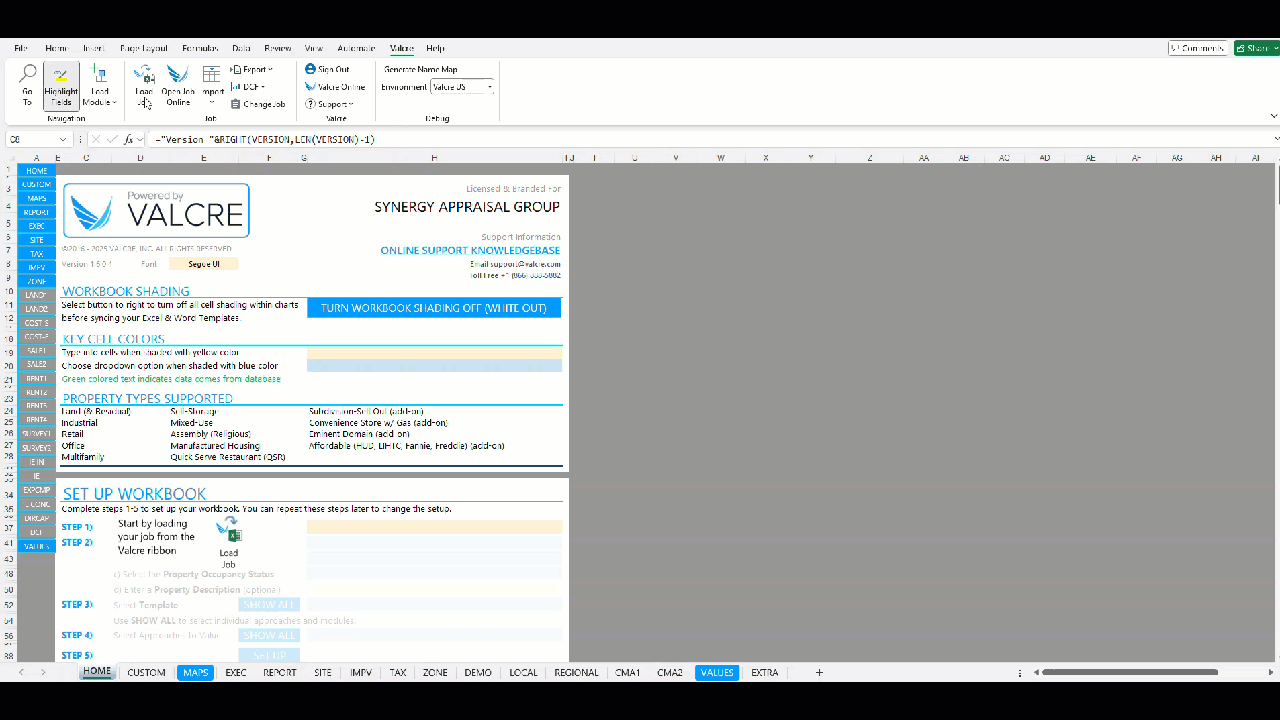This screenshot has width=1280, height=720.
Task: Click the VALUES sidebar navigation button
Action: coord(37,547)
